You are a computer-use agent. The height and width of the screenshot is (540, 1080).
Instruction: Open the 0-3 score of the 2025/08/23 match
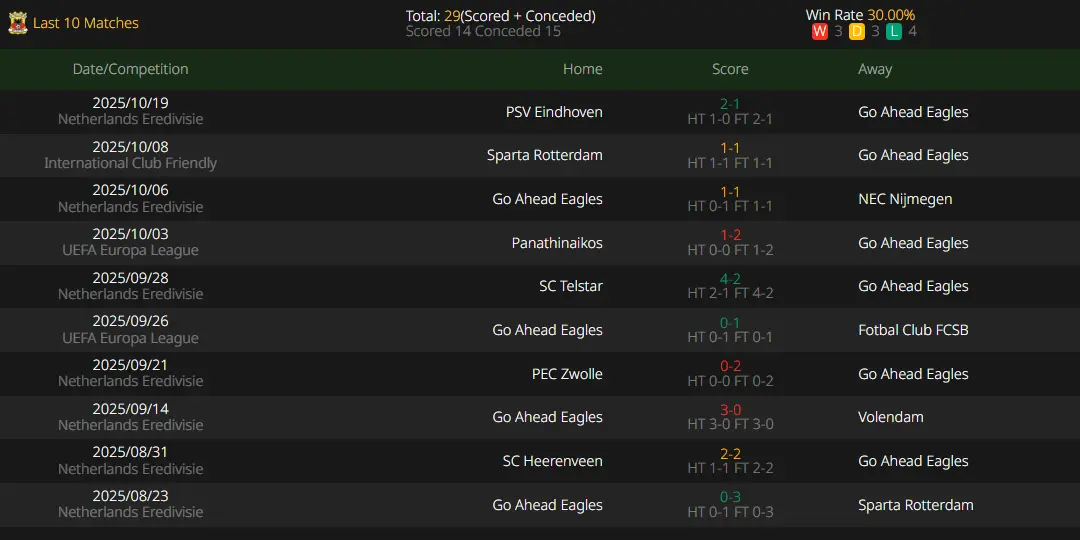click(x=730, y=497)
